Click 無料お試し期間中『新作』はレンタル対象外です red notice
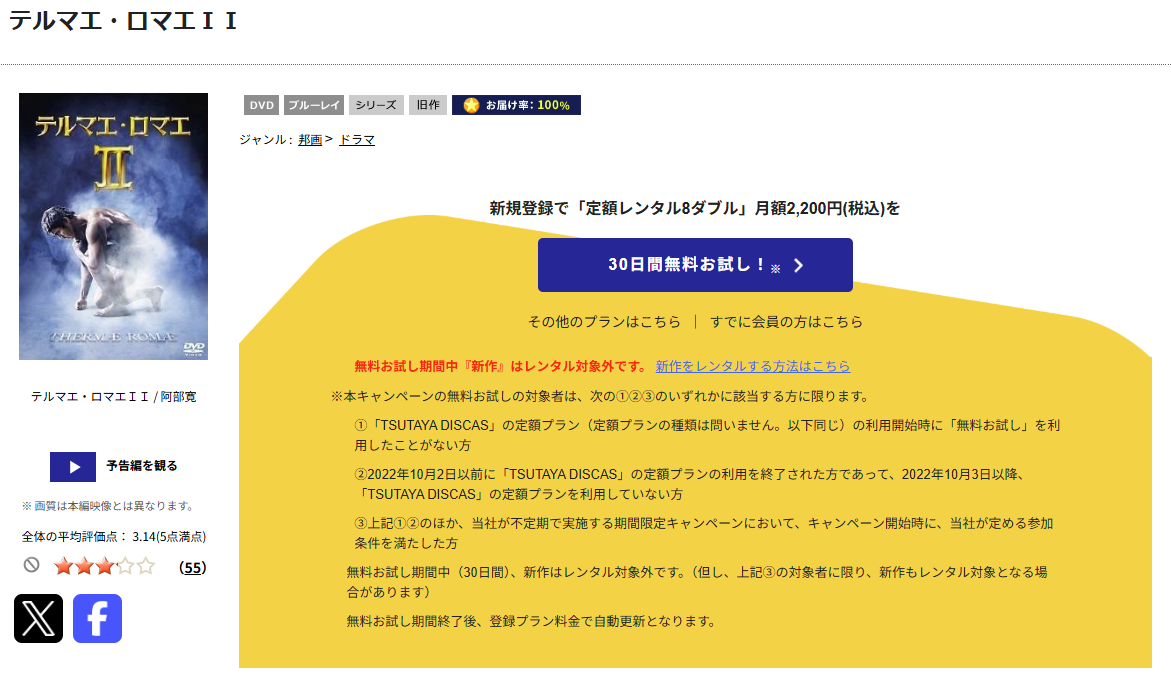Image resolution: width=1171 pixels, height=682 pixels. click(501, 366)
